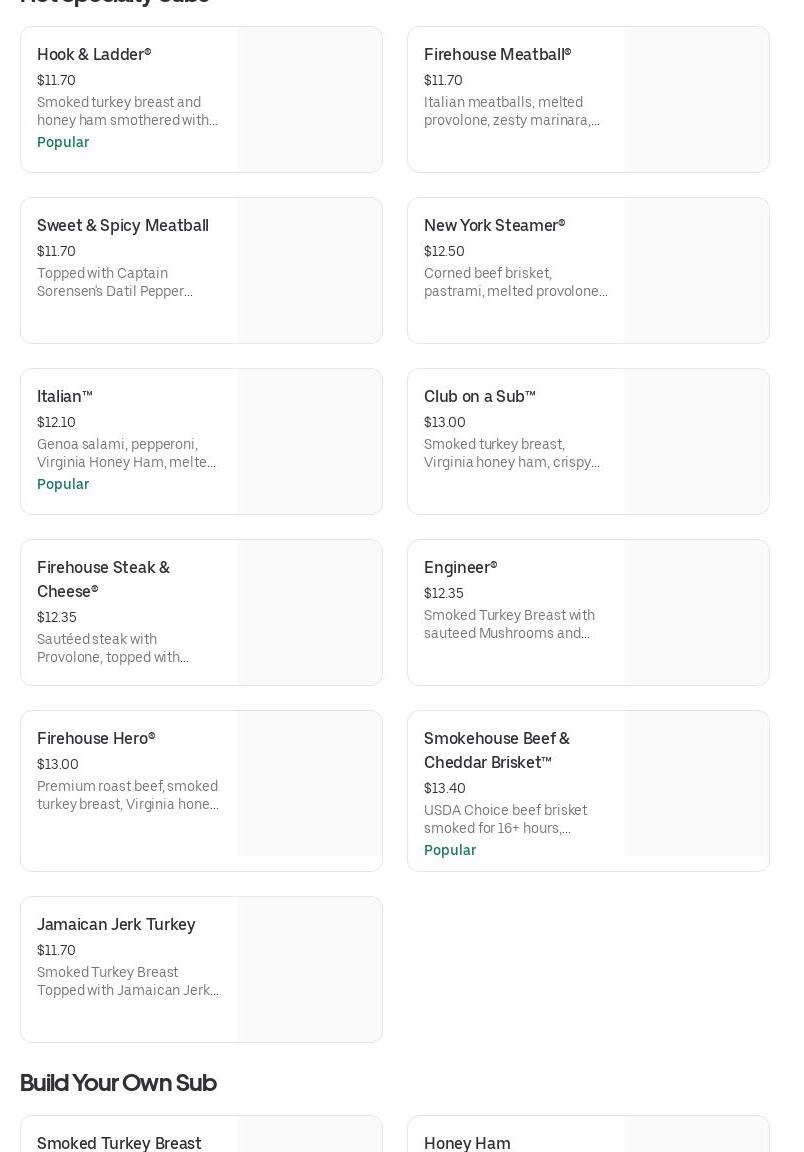
Task: Pick the Club on a Sub title
Action: [x=479, y=397]
